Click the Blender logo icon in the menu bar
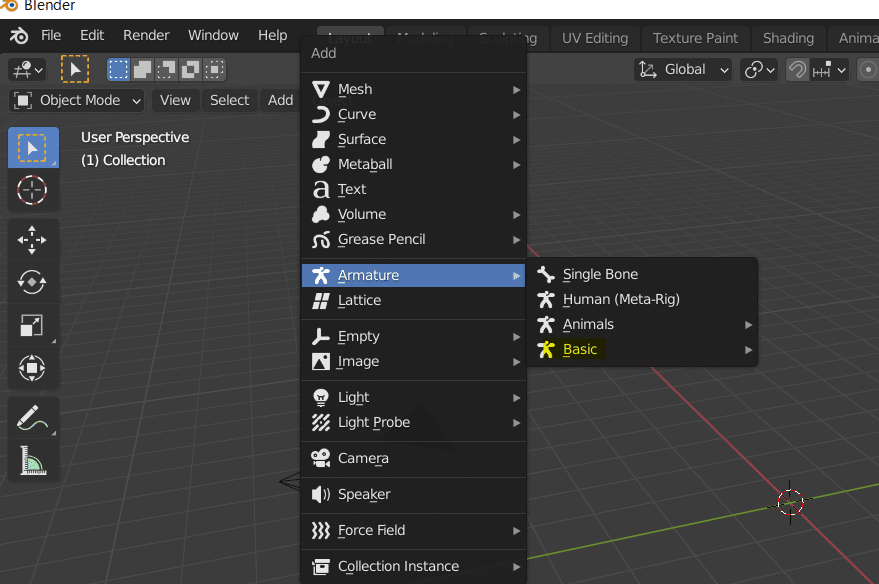This screenshot has width=879, height=584. pos(19,35)
